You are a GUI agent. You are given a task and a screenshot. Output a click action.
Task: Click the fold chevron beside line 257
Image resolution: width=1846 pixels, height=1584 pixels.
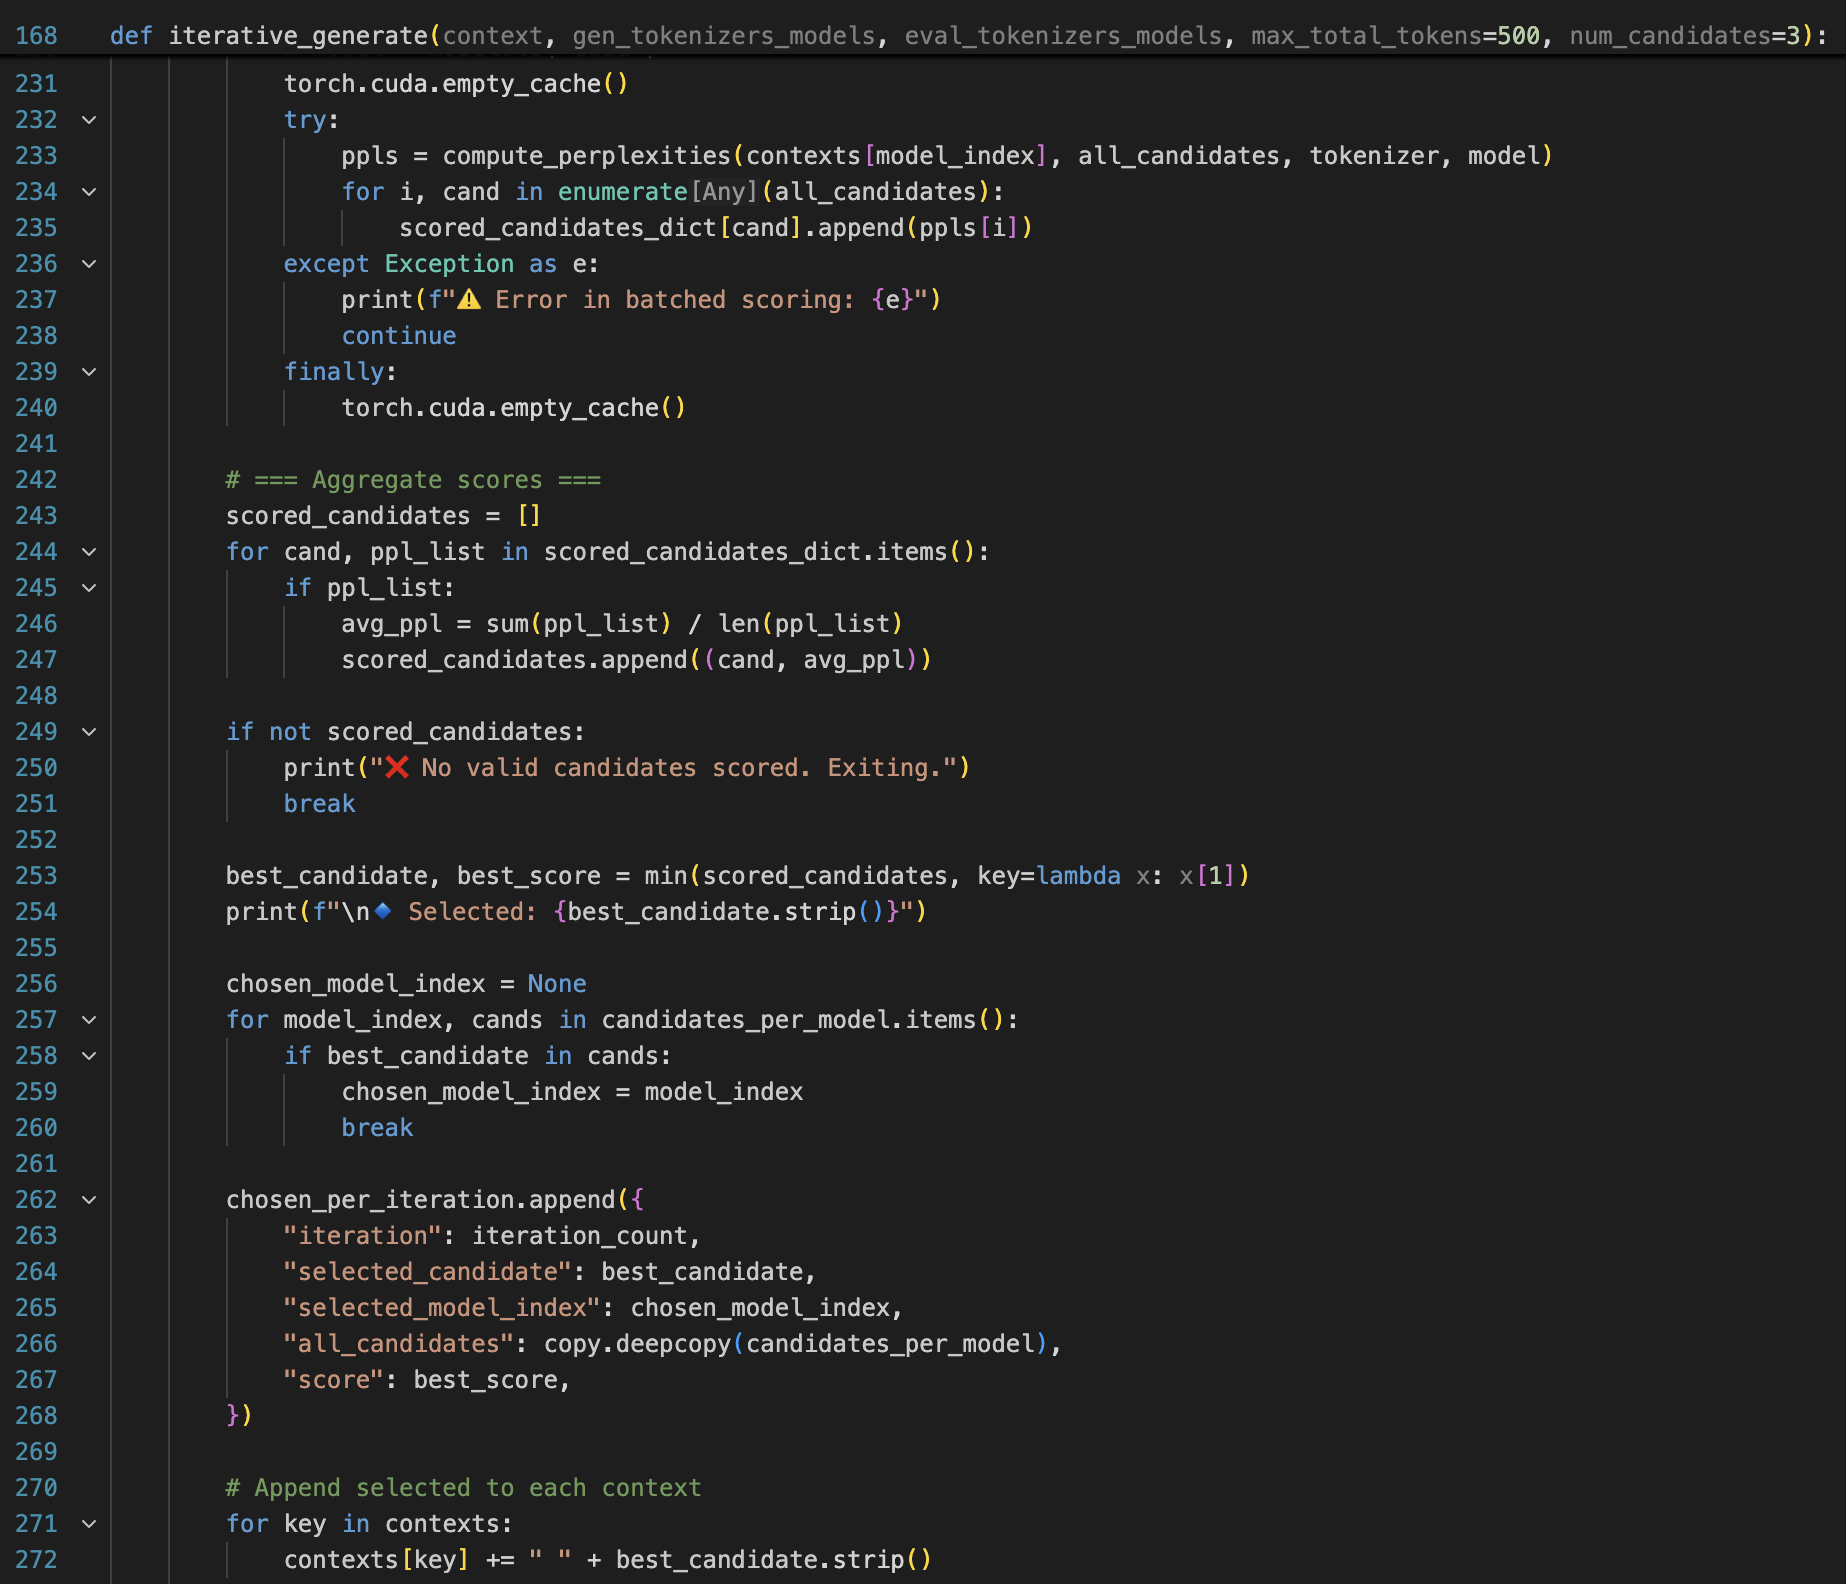tap(89, 1020)
